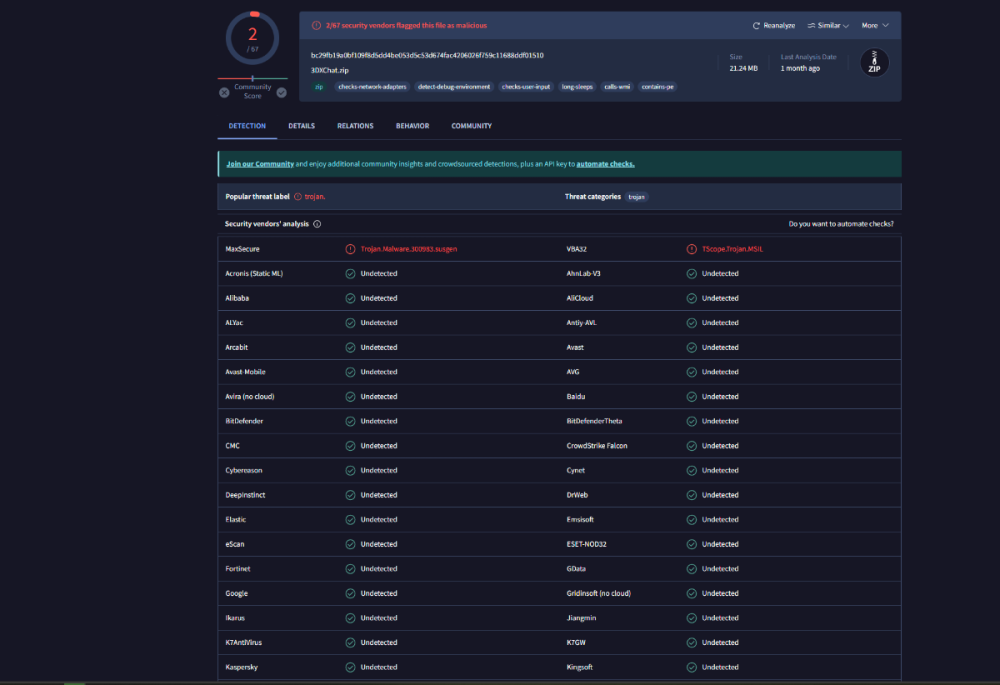1000x685 pixels.
Task: Click the checks-network-adapters tag
Action: (372, 87)
